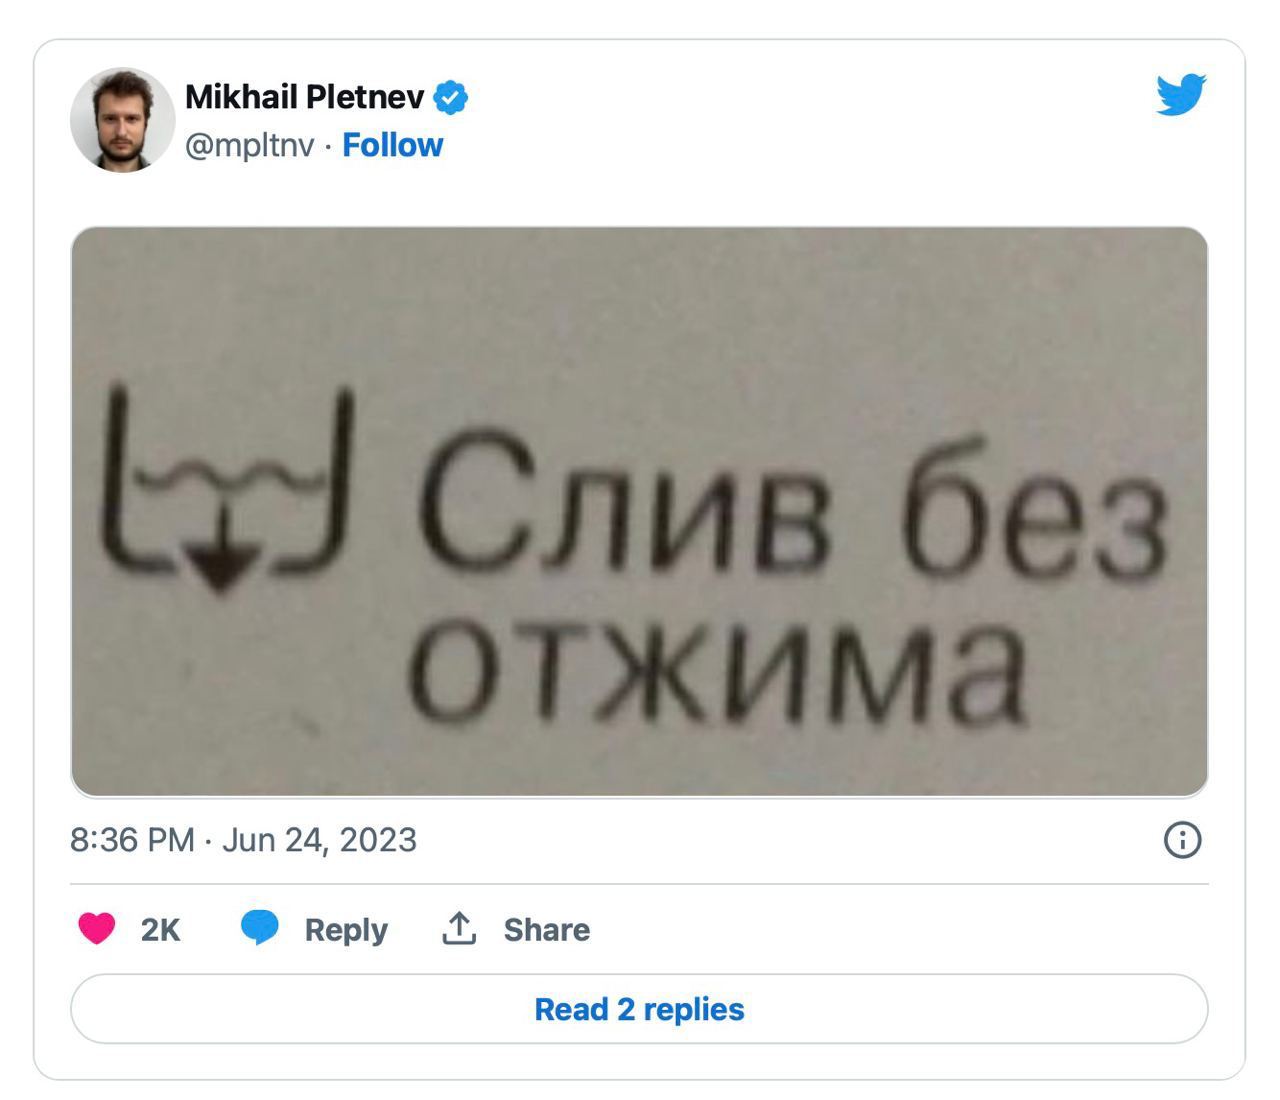Image resolution: width=1280 pixels, height=1100 pixels.
Task: Click the Reply text label
Action: tap(345, 930)
